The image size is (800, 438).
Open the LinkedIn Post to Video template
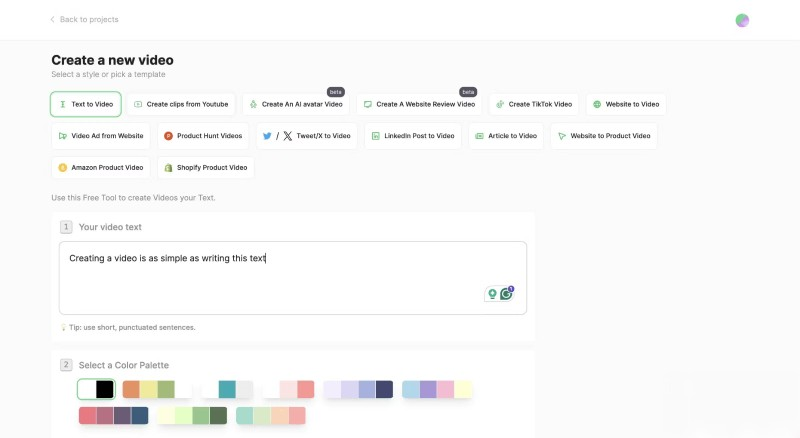[412, 136]
